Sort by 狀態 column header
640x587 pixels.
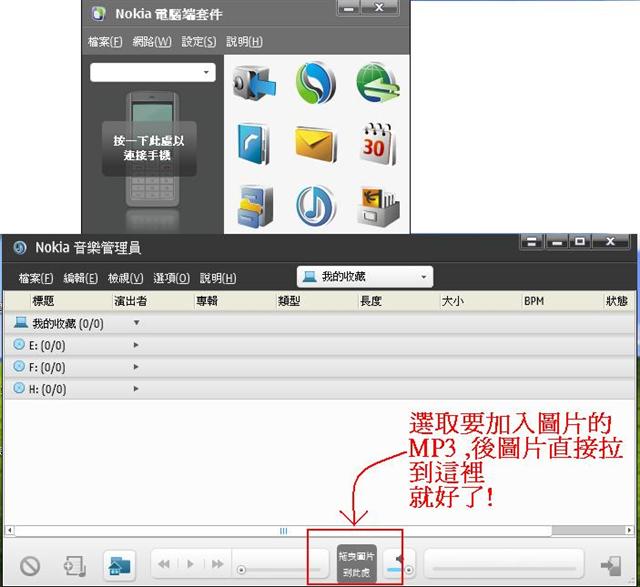point(619,301)
